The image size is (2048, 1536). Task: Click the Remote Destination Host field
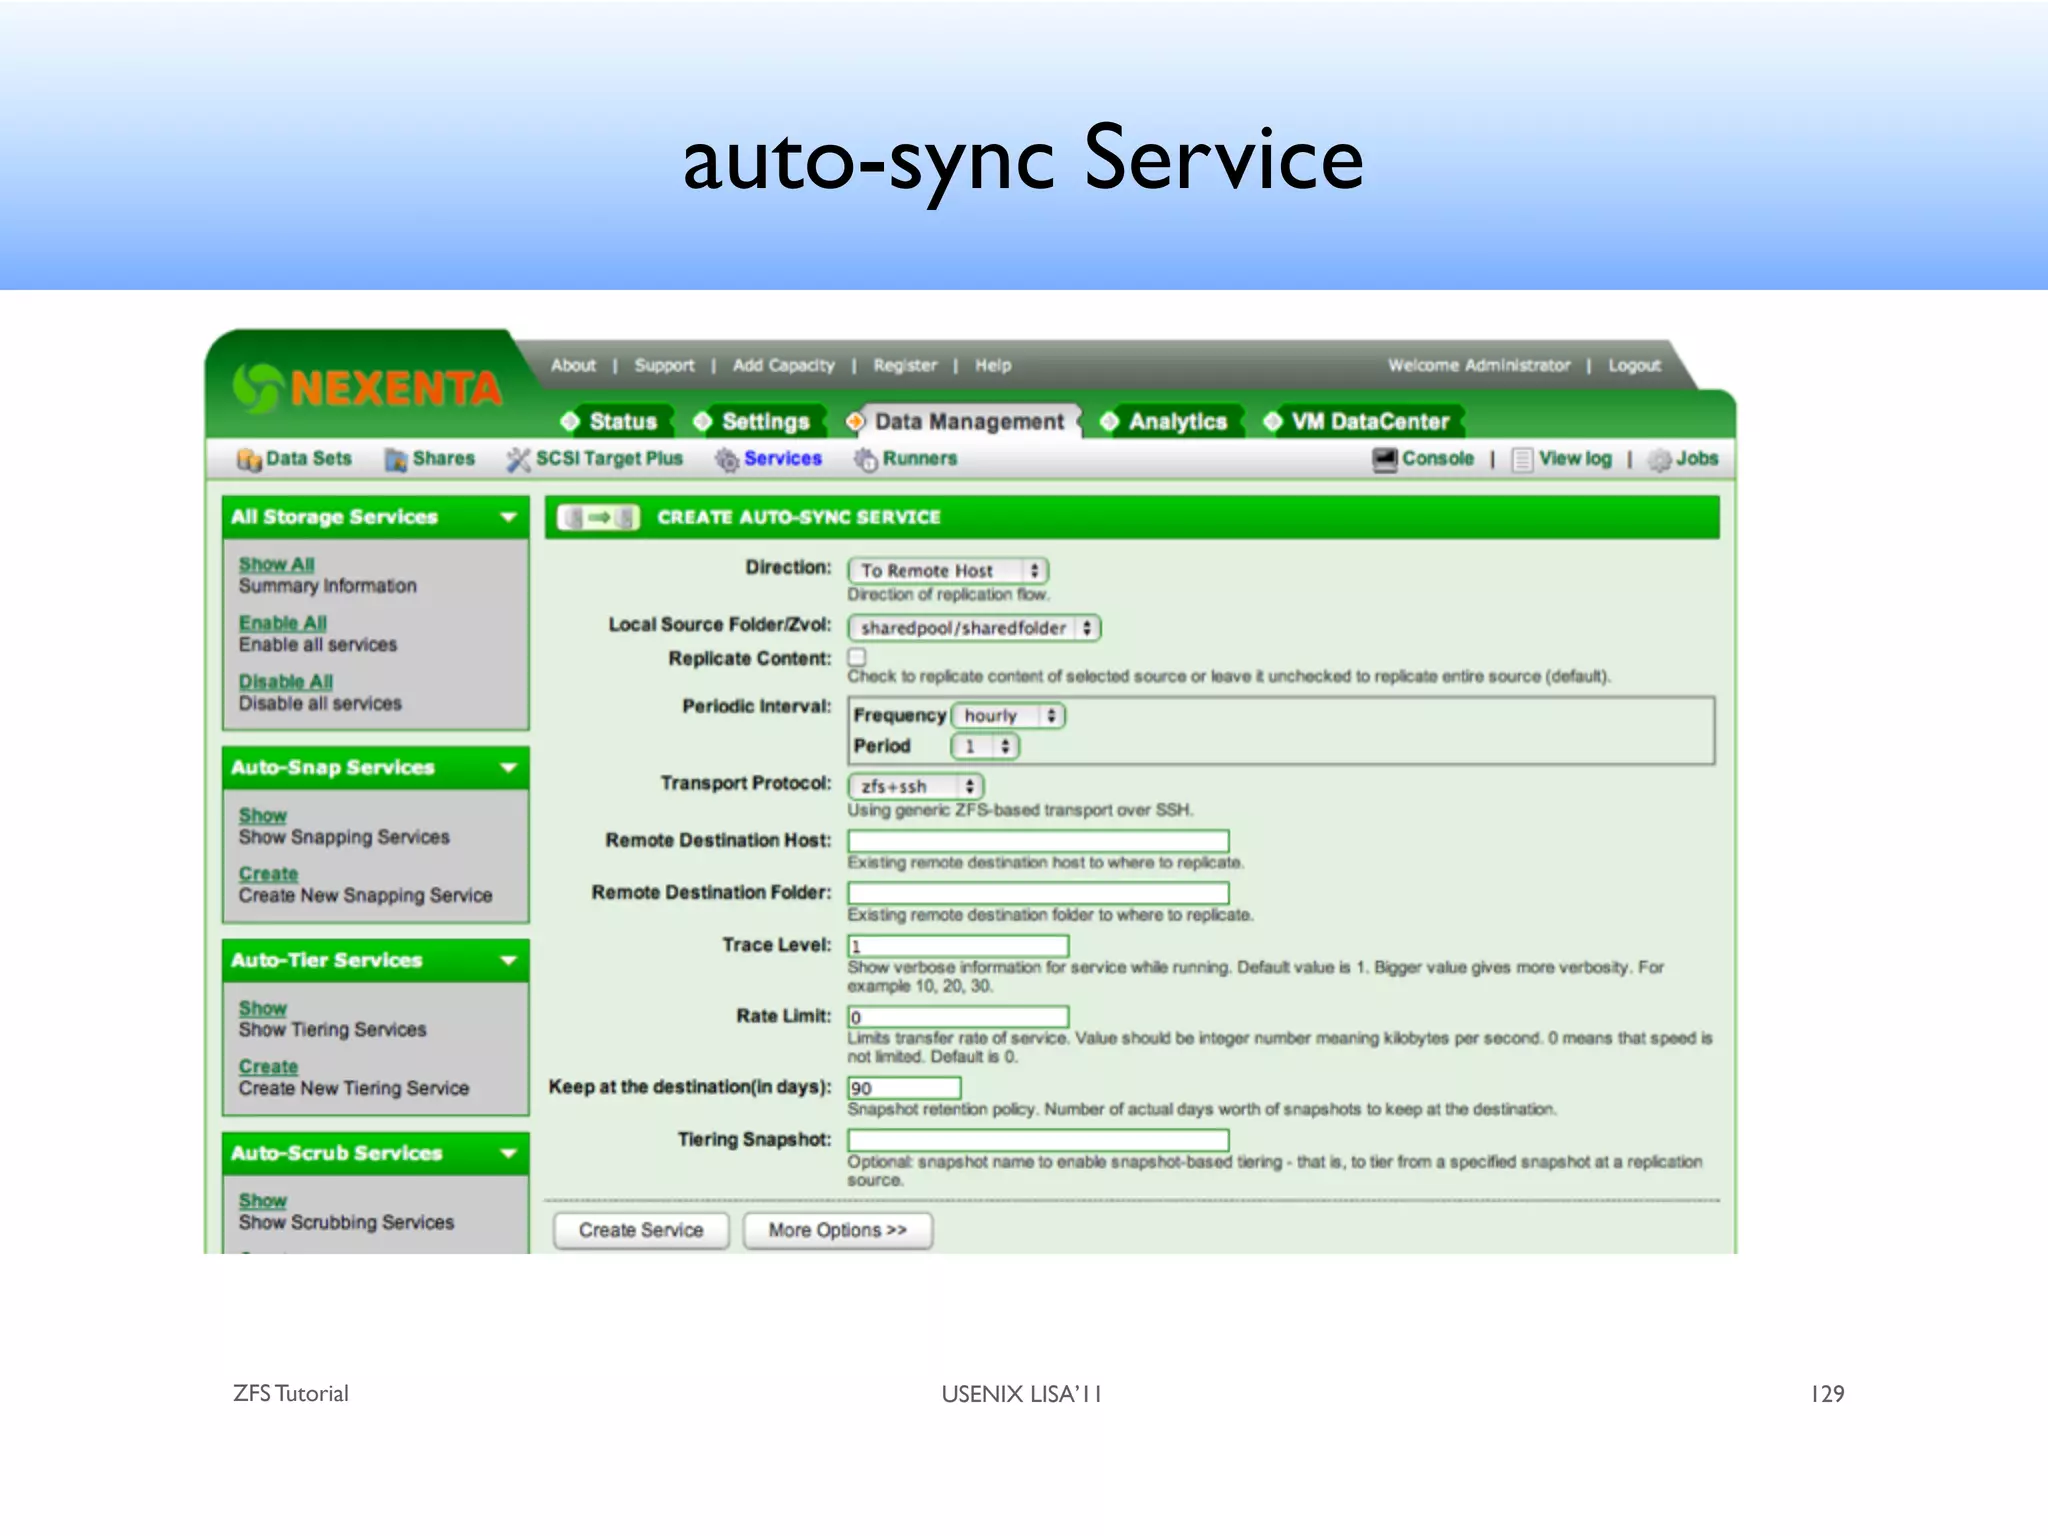point(1038,841)
